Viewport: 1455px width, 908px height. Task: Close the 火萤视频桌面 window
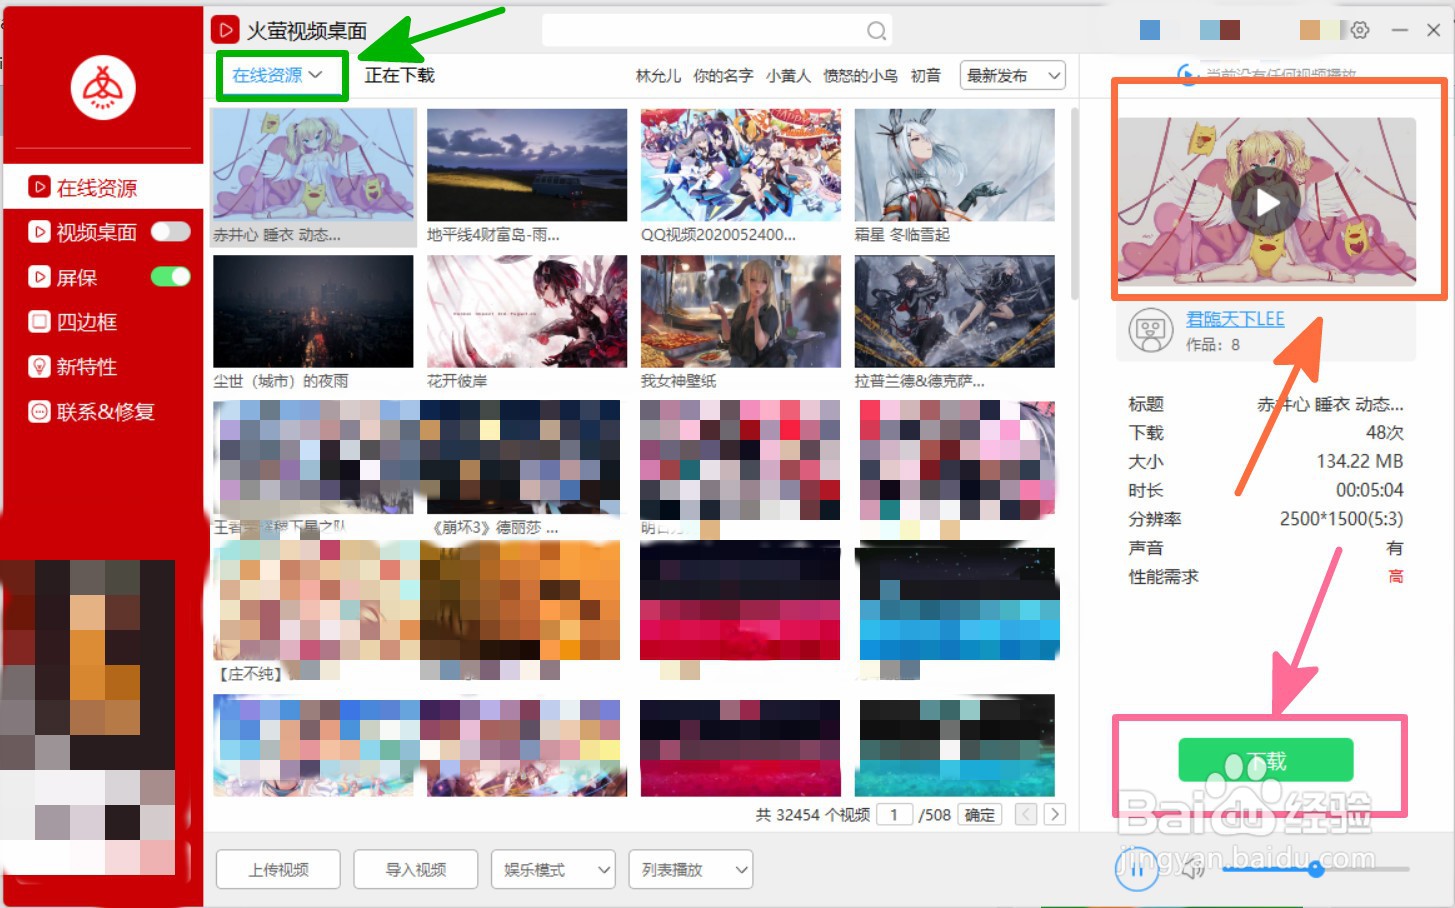(1433, 30)
